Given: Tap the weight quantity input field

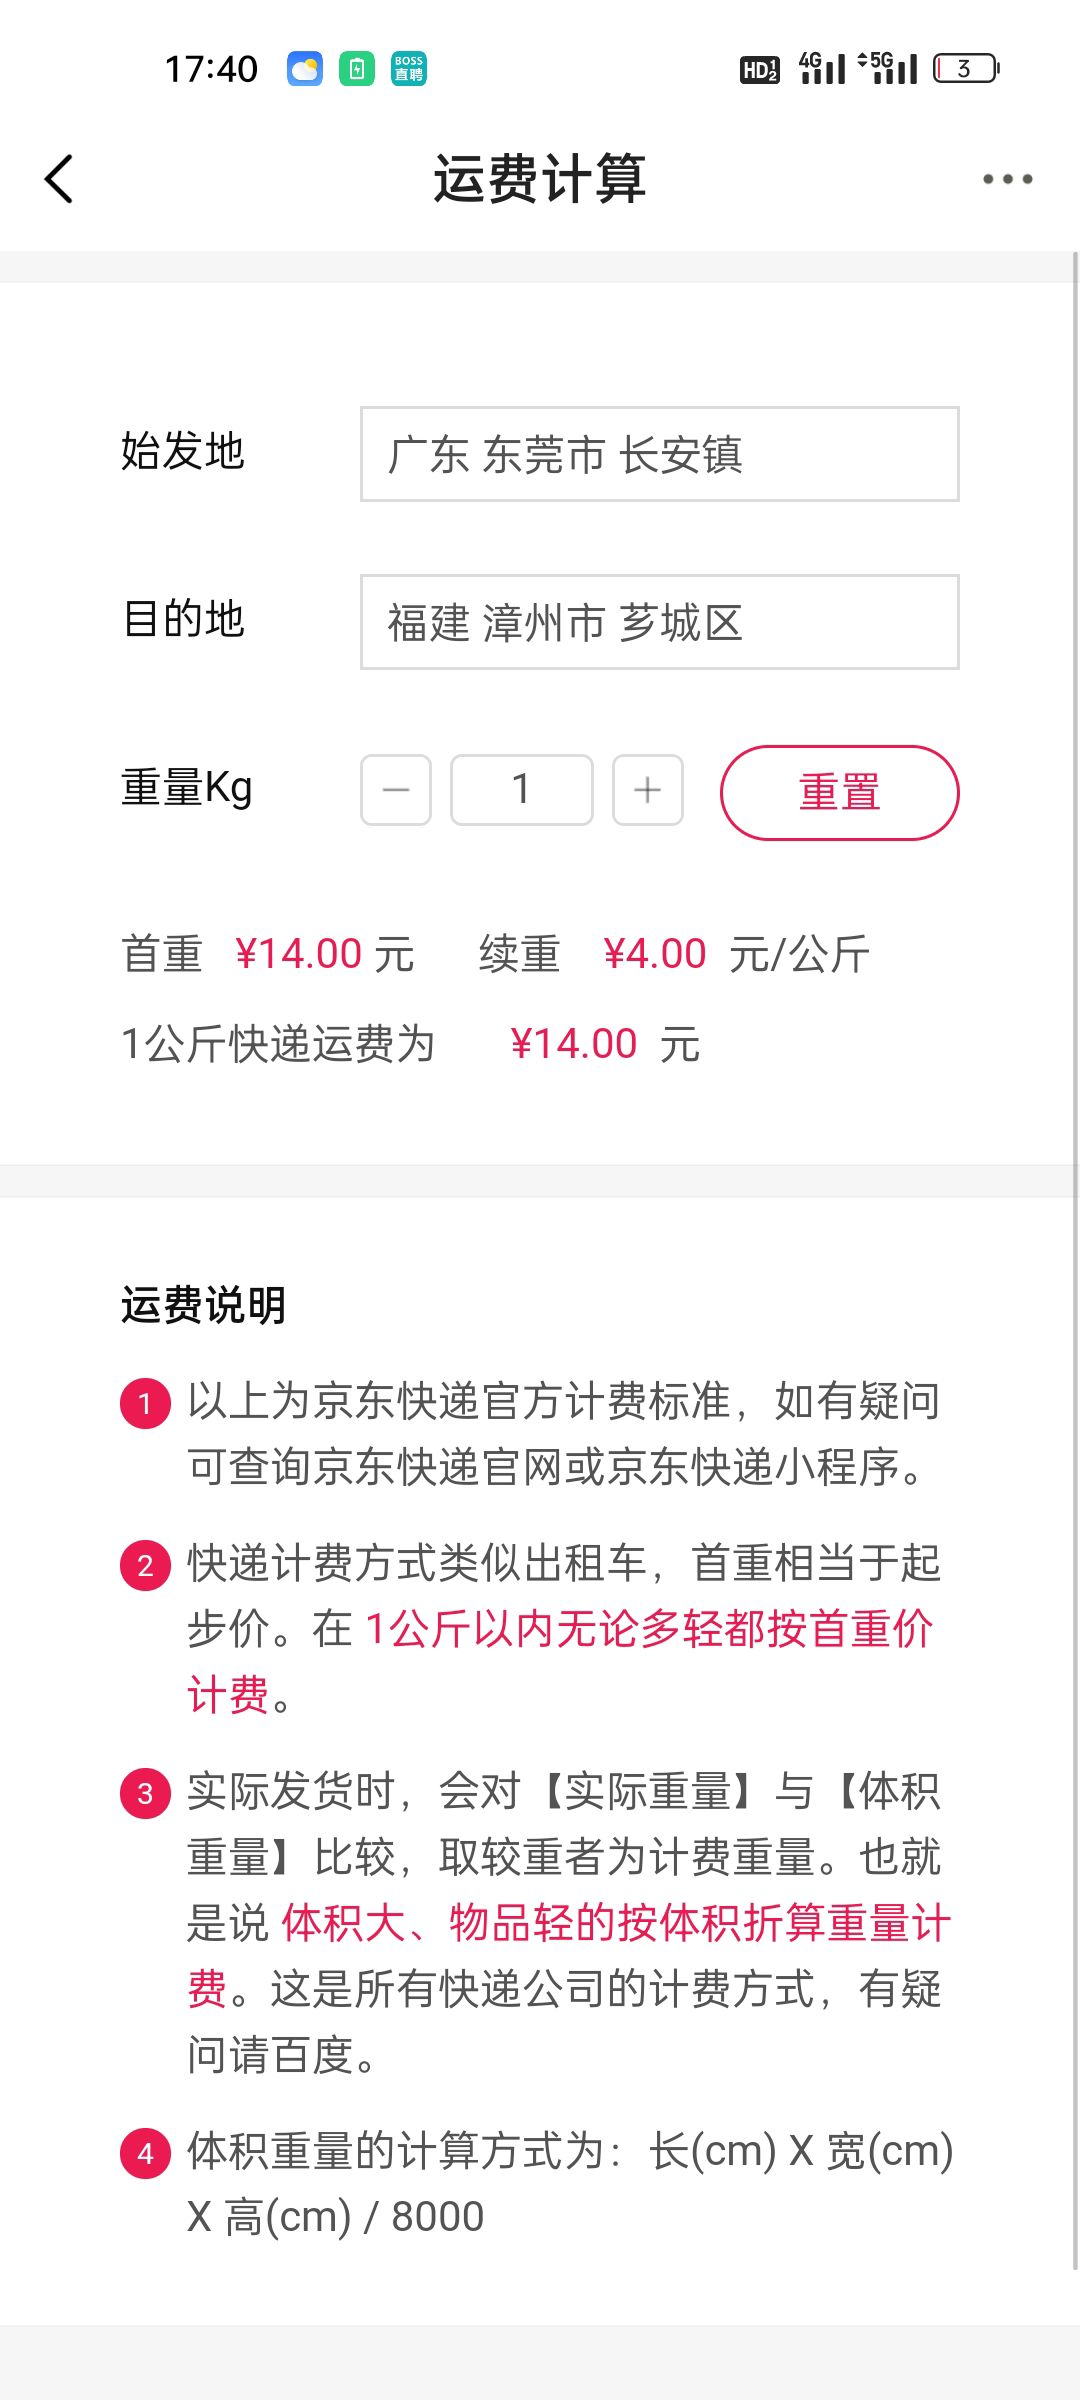Looking at the screenshot, I should [521, 790].
